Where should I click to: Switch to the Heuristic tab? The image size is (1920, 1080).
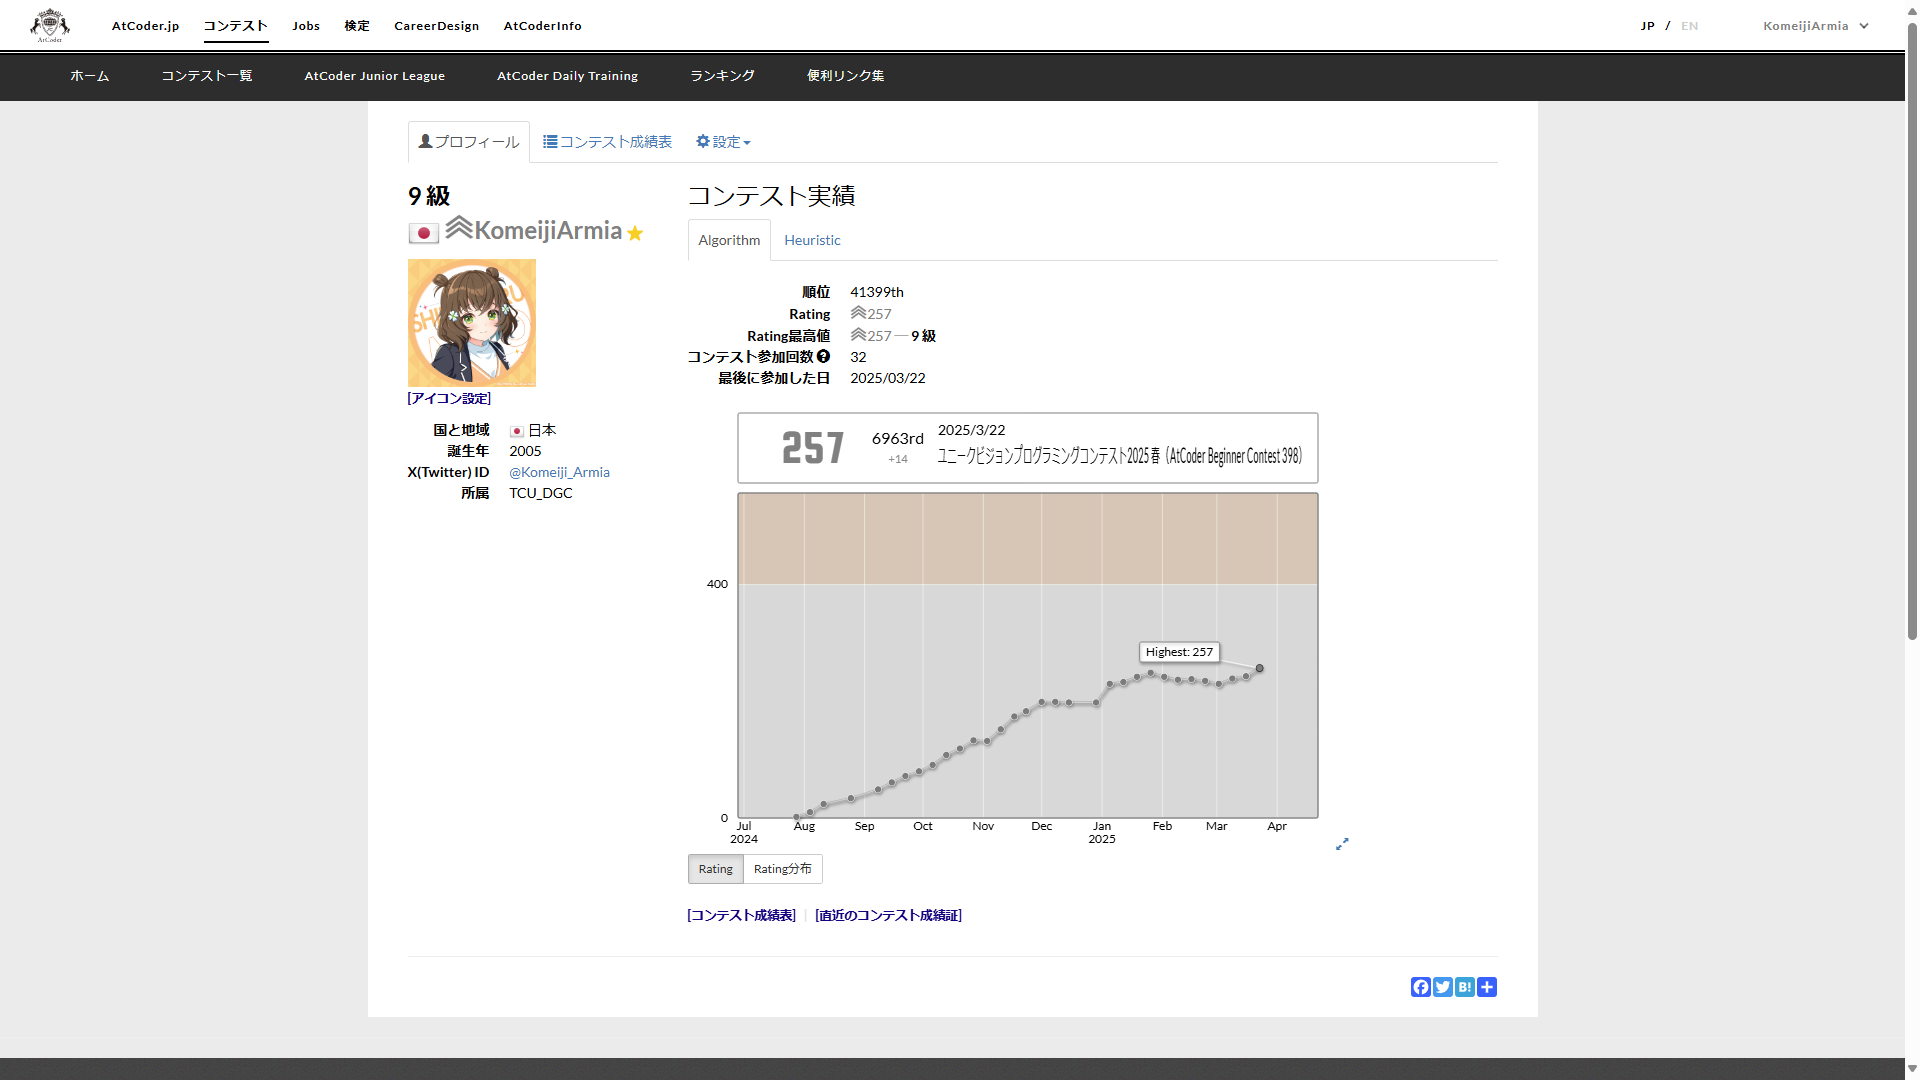pyautogui.click(x=812, y=240)
